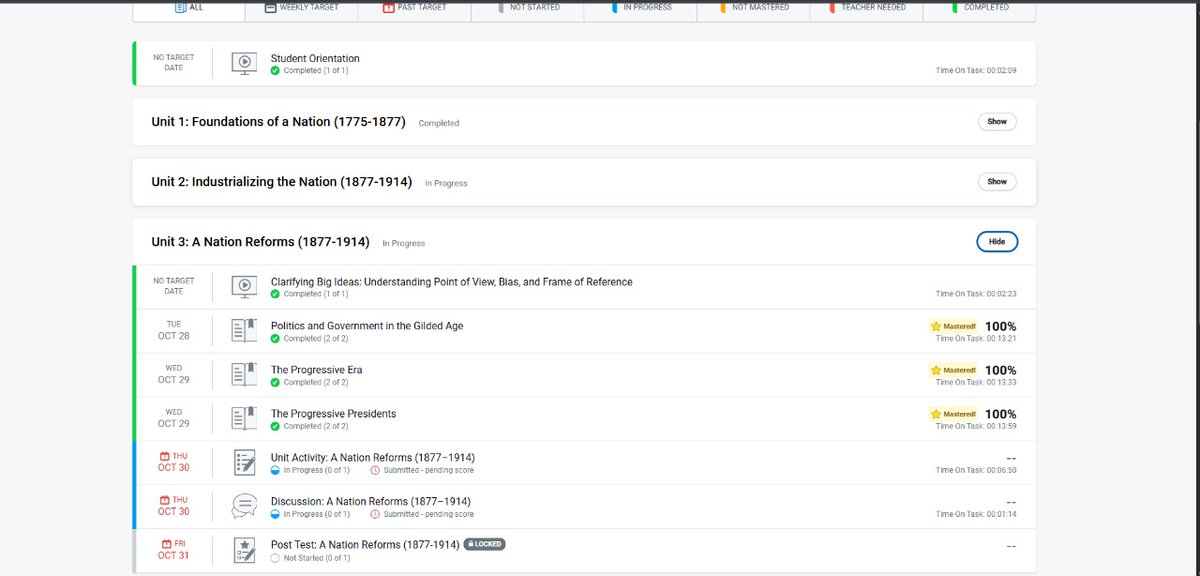
Task: Click Time On Task 00:01:14
Action: click(976, 514)
